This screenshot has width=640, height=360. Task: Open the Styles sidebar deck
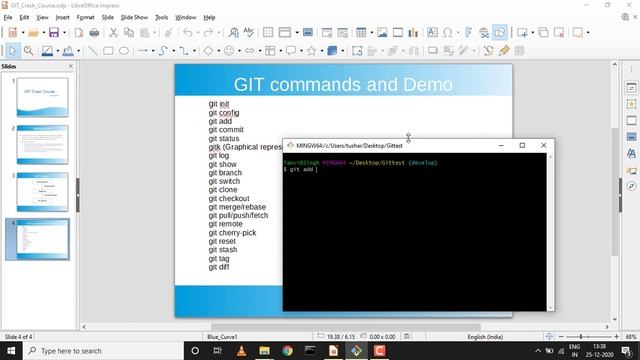click(x=631, y=153)
